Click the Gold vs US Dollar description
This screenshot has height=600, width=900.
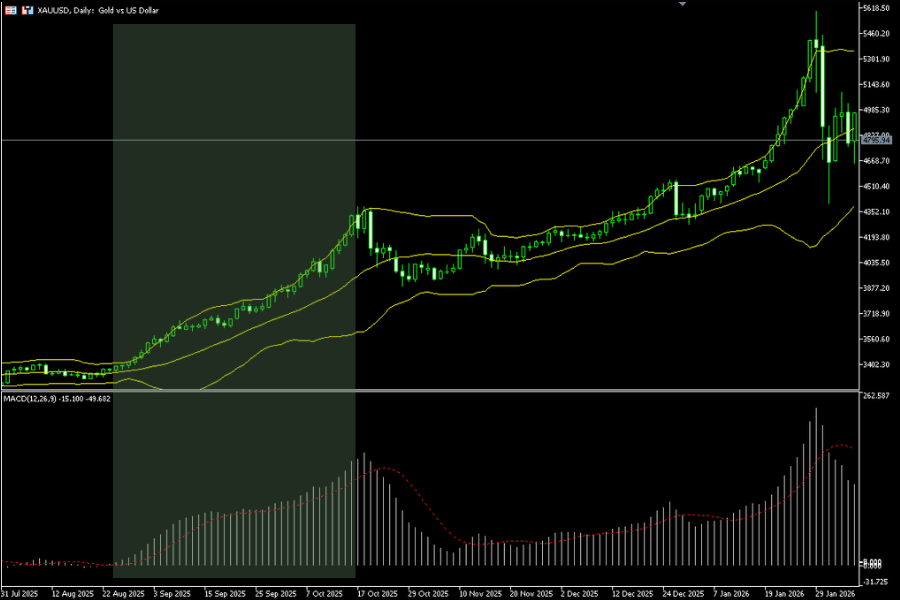tap(128, 8)
